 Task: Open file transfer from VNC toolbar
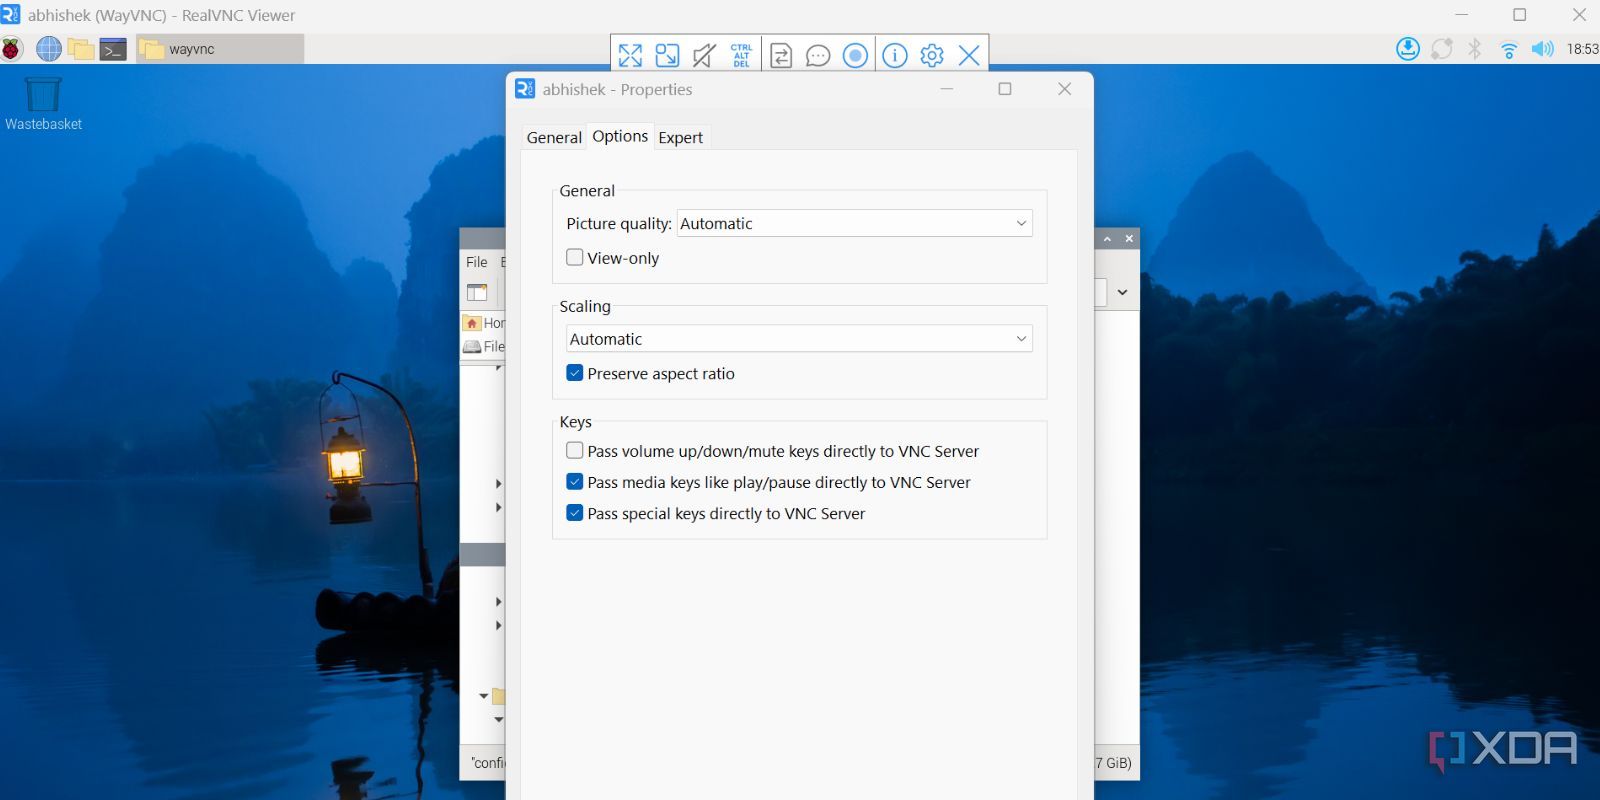[781, 55]
